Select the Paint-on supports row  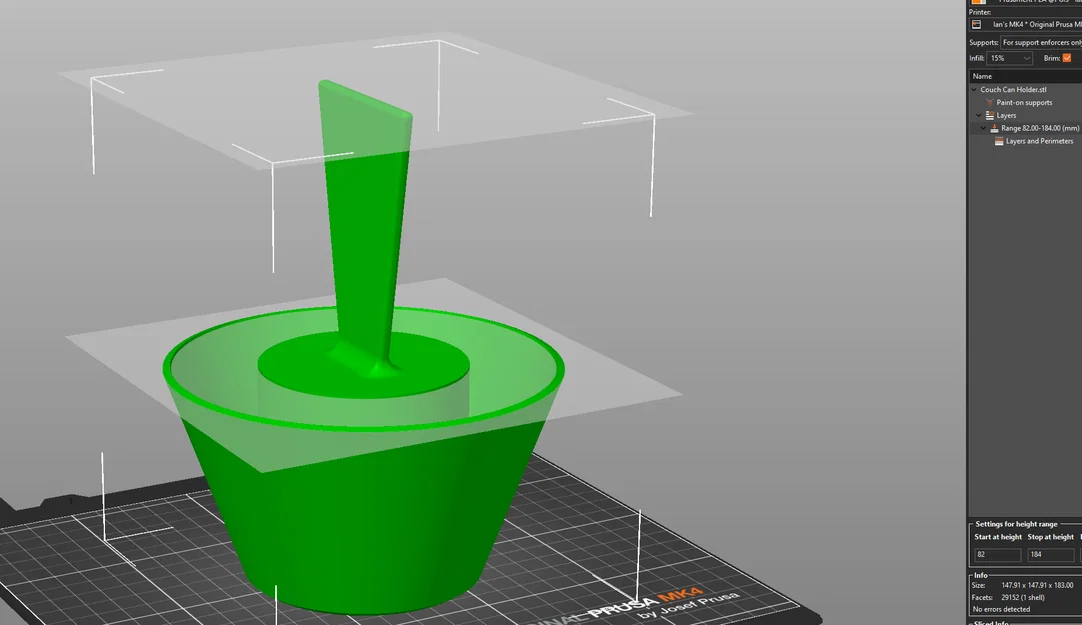1024,102
